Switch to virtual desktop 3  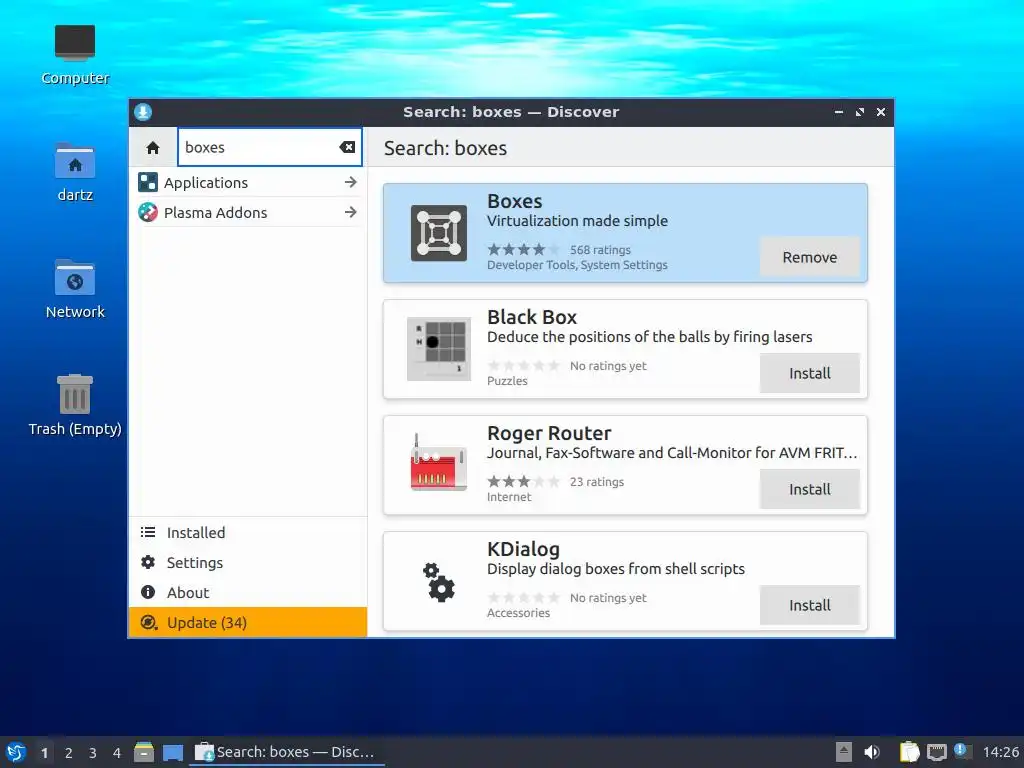pyautogui.click(x=93, y=753)
